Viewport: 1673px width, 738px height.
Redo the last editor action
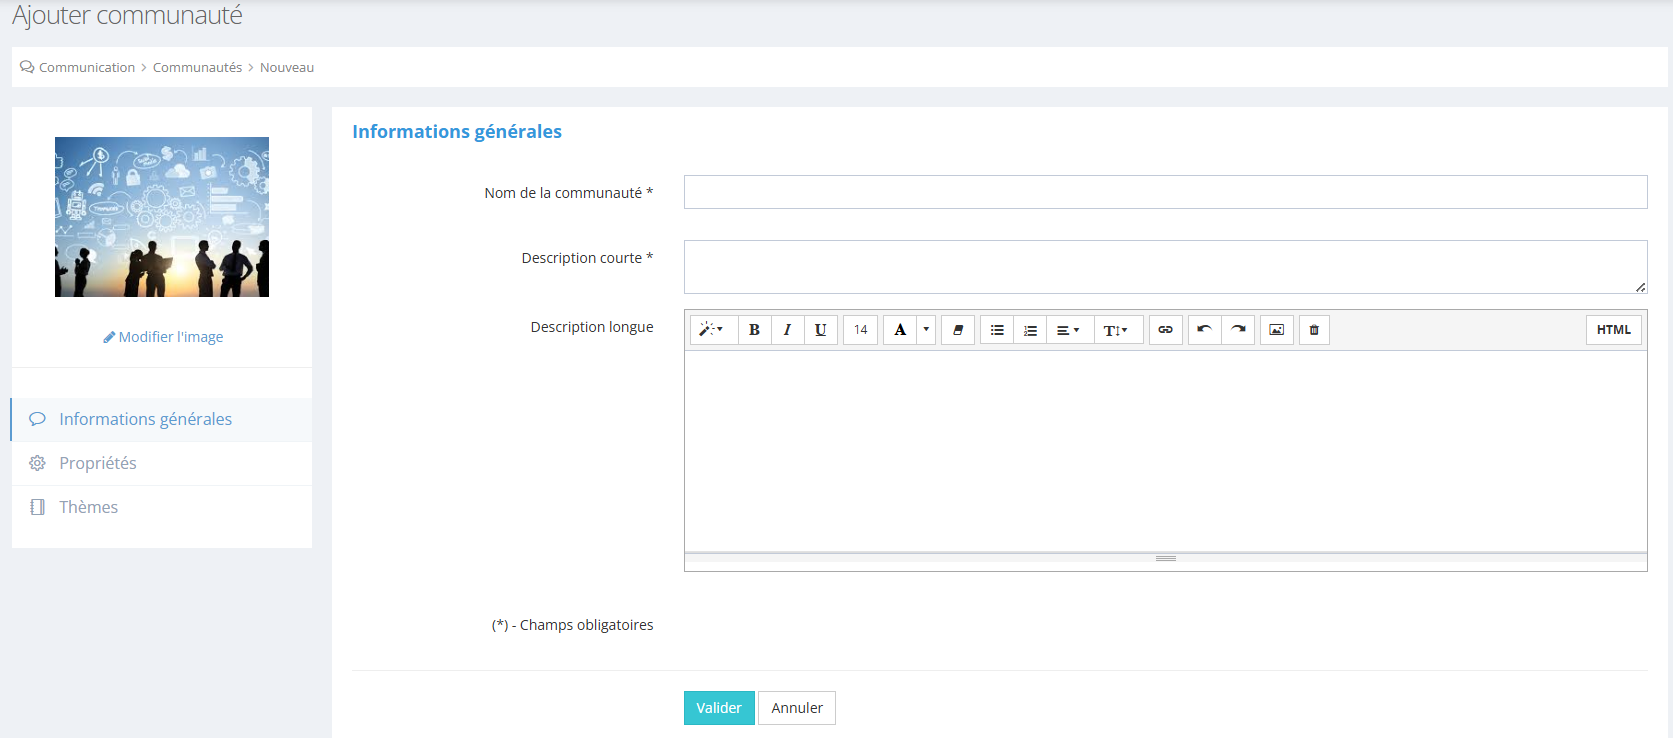coord(1238,330)
